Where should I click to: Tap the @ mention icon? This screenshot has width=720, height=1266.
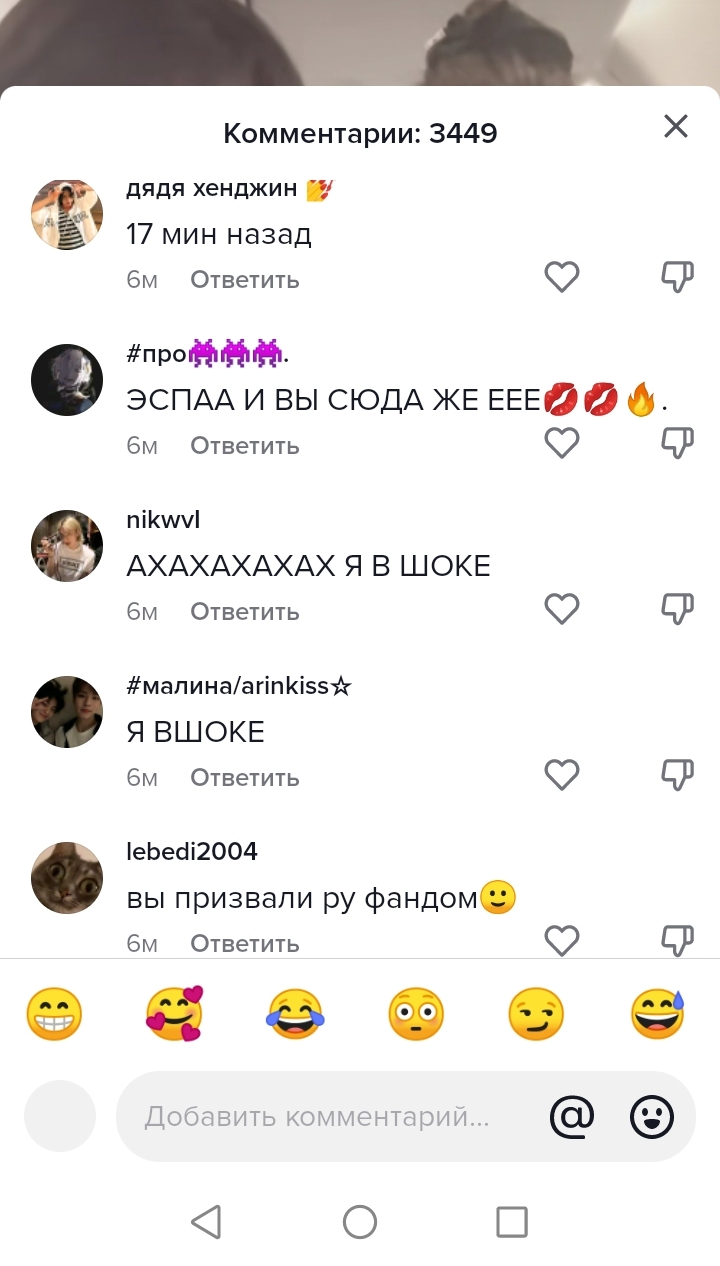pos(572,1116)
